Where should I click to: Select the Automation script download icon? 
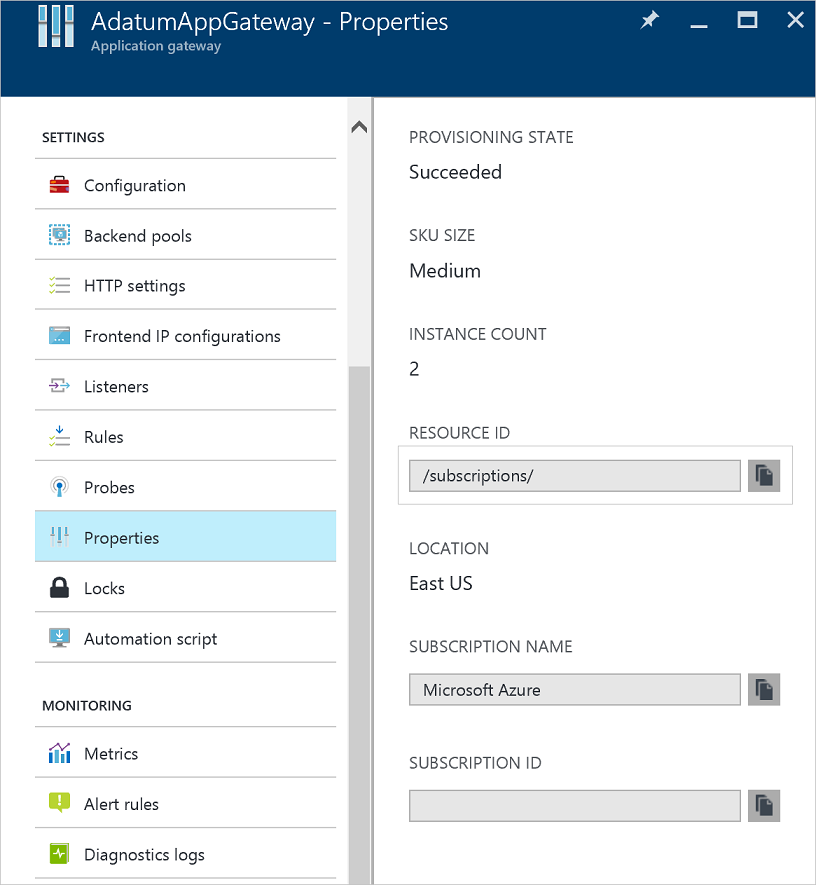[x=60, y=637]
